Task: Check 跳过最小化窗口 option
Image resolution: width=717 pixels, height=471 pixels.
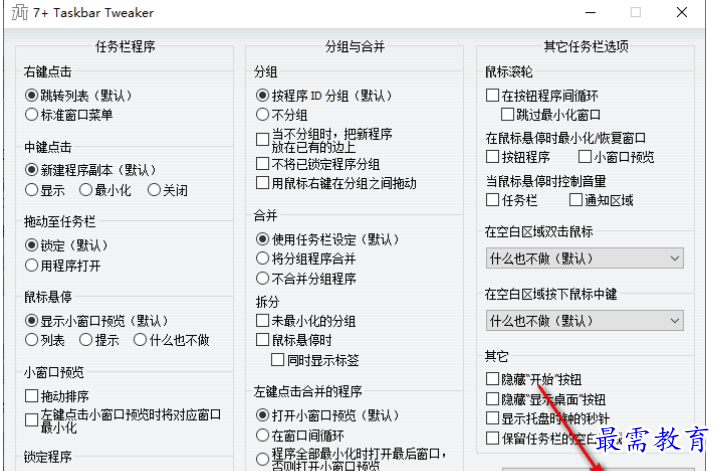Action: coord(508,114)
